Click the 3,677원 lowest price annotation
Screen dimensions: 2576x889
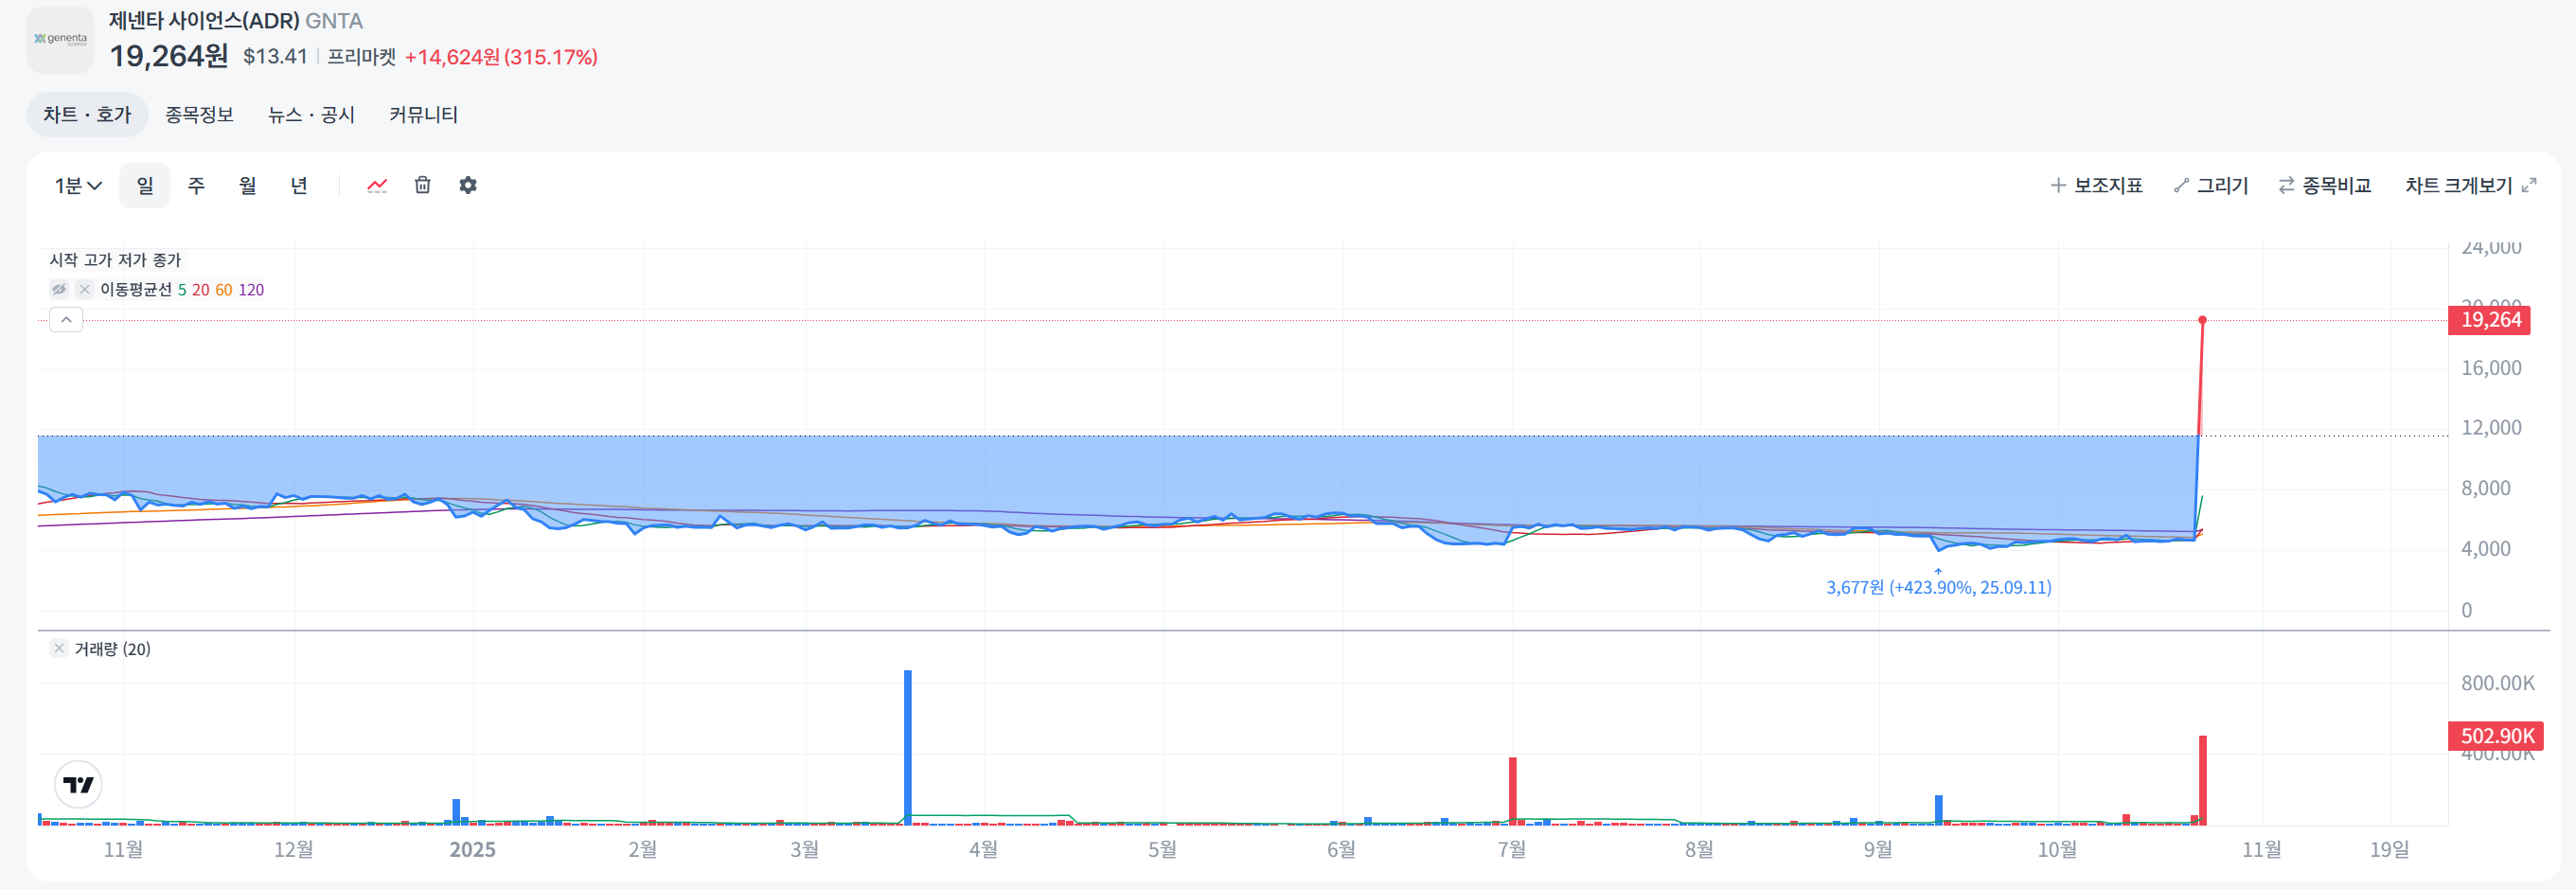tap(1938, 588)
